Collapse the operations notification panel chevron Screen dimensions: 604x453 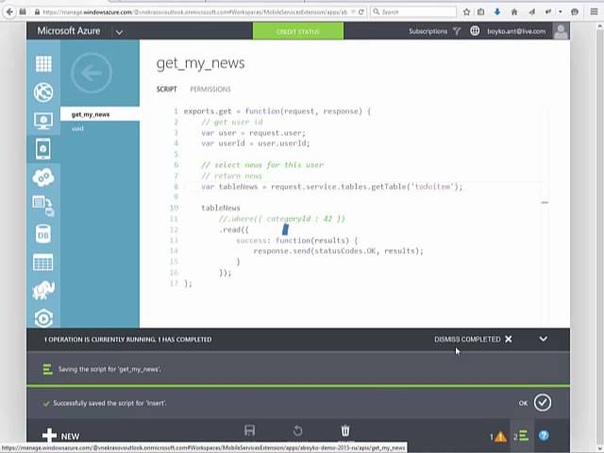pos(543,339)
